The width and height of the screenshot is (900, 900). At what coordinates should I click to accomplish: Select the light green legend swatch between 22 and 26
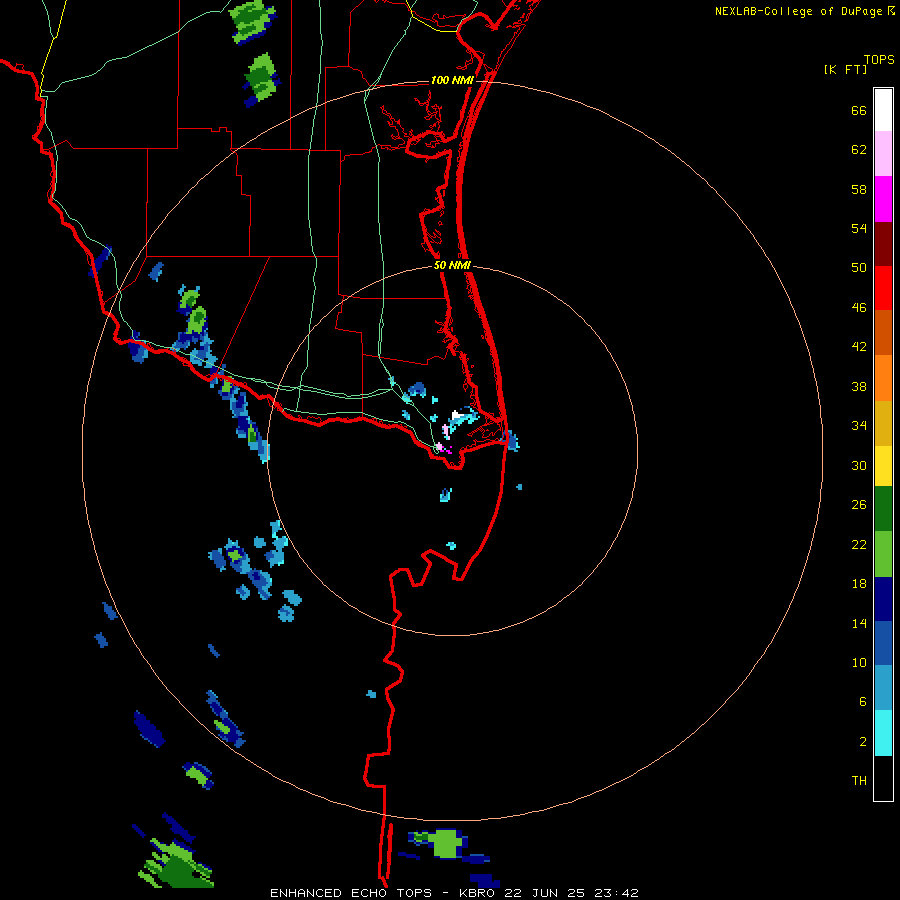coord(883,554)
